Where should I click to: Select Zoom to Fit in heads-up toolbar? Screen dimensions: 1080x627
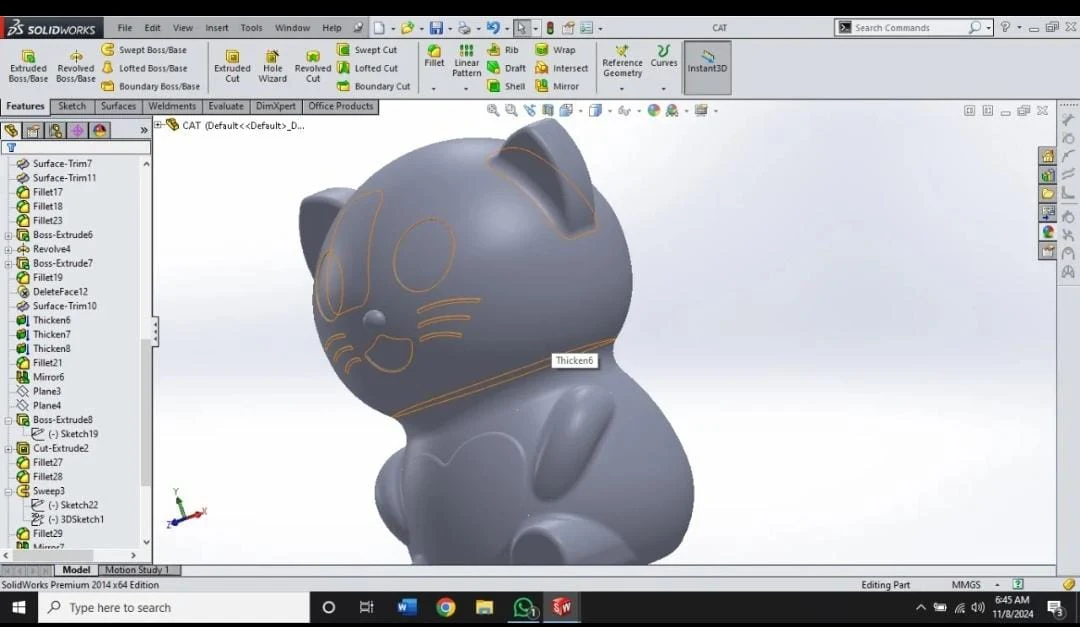coord(491,110)
